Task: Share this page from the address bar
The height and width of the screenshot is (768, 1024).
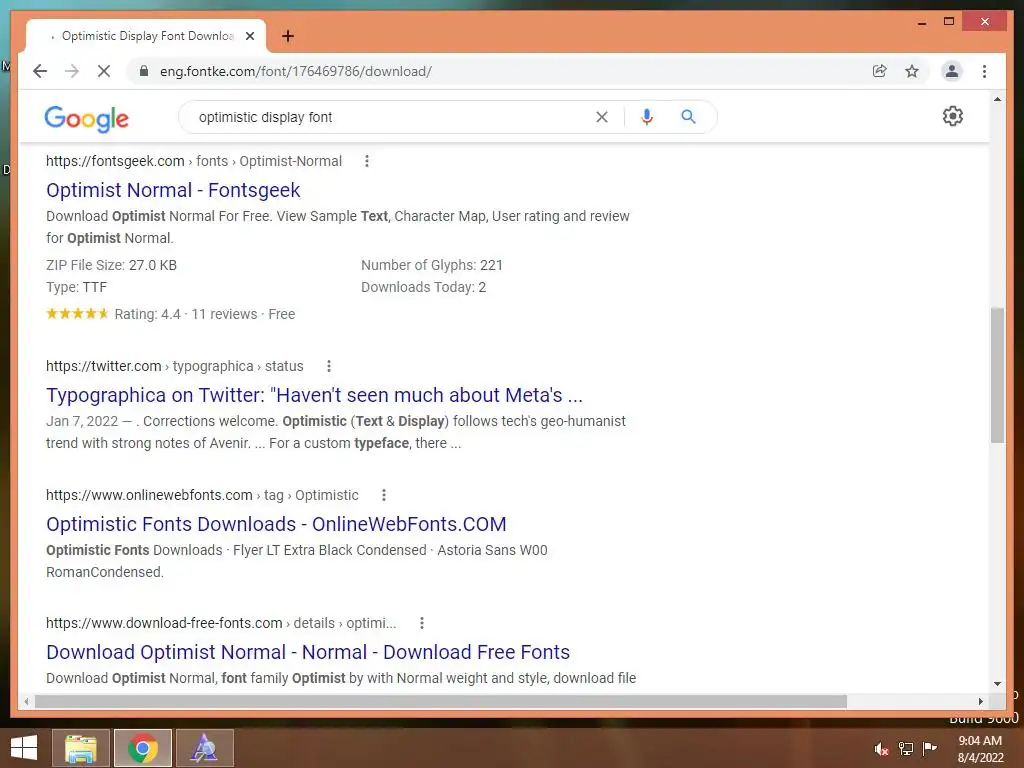Action: click(880, 71)
